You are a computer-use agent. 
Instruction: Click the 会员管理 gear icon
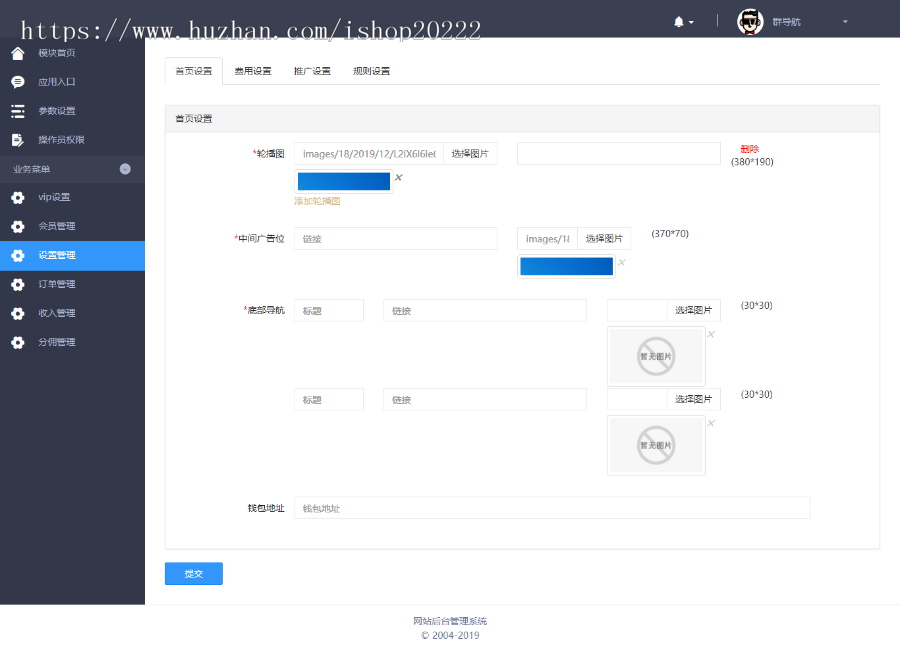coord(16,226)
